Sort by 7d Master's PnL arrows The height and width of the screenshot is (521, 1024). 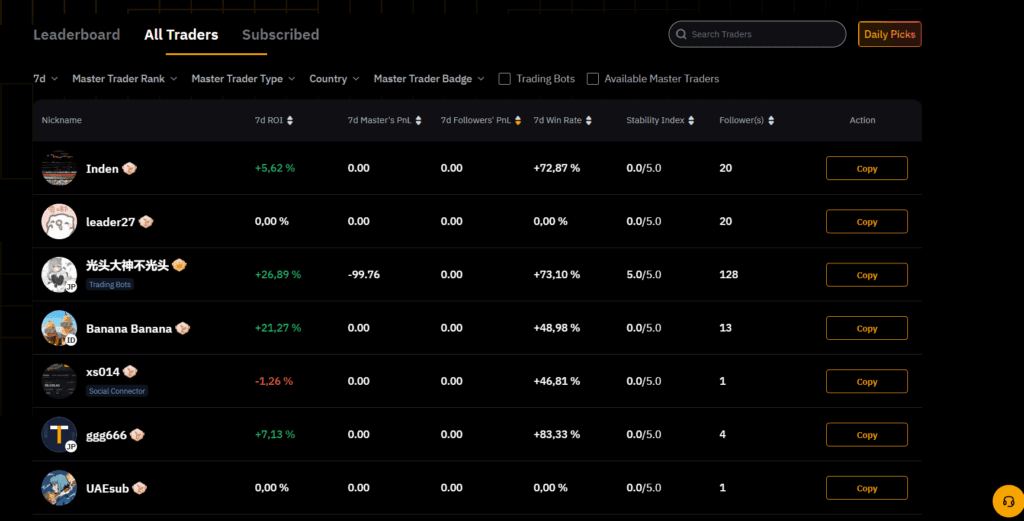[x=418, y=121]
